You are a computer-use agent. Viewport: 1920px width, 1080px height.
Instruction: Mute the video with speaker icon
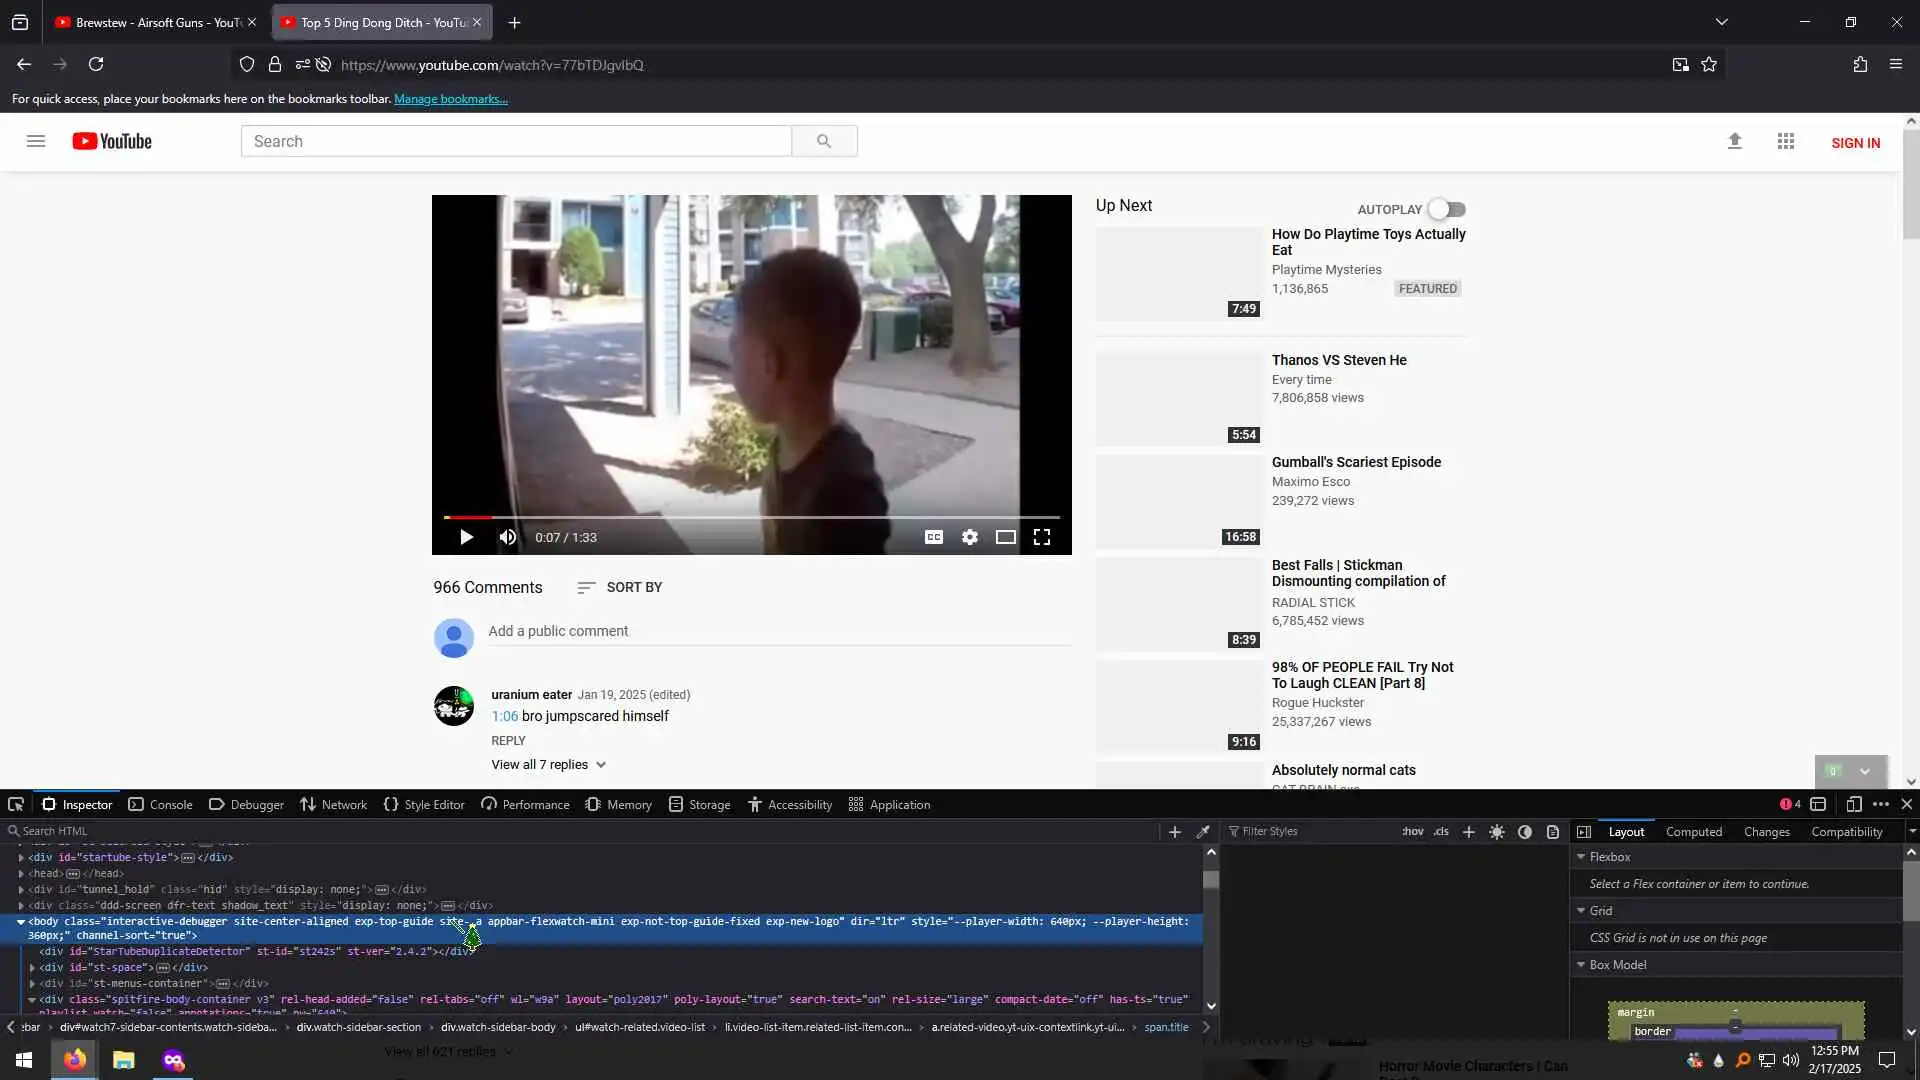point(508,537)
